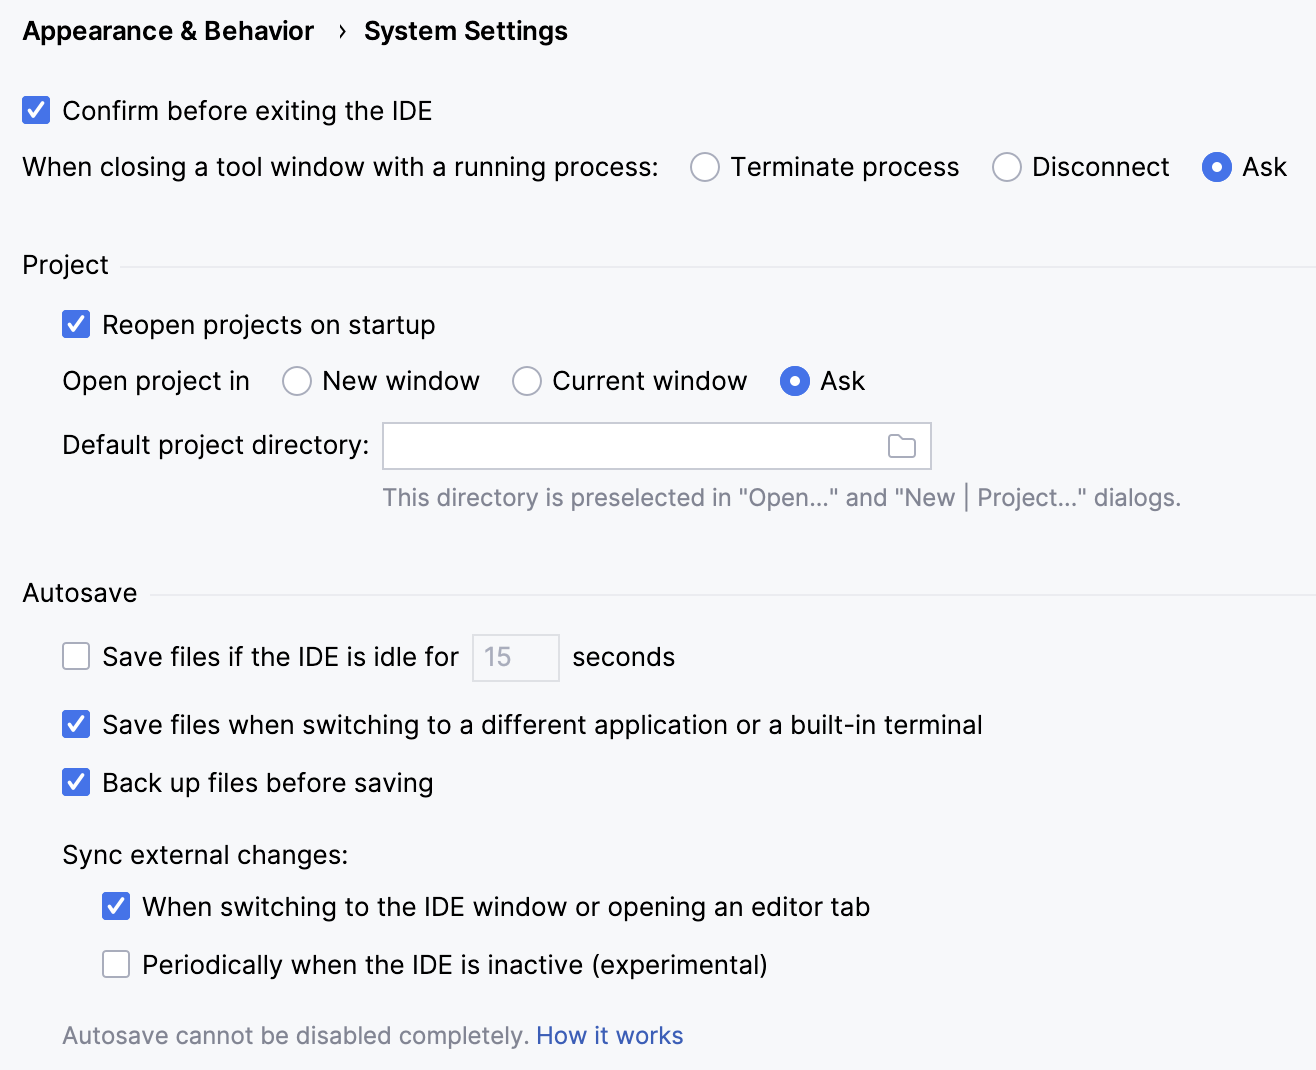The height and width of the screenshot is (1070, 1316).
Task: Disable Back up files before saving
Action: tap(76, 782)
